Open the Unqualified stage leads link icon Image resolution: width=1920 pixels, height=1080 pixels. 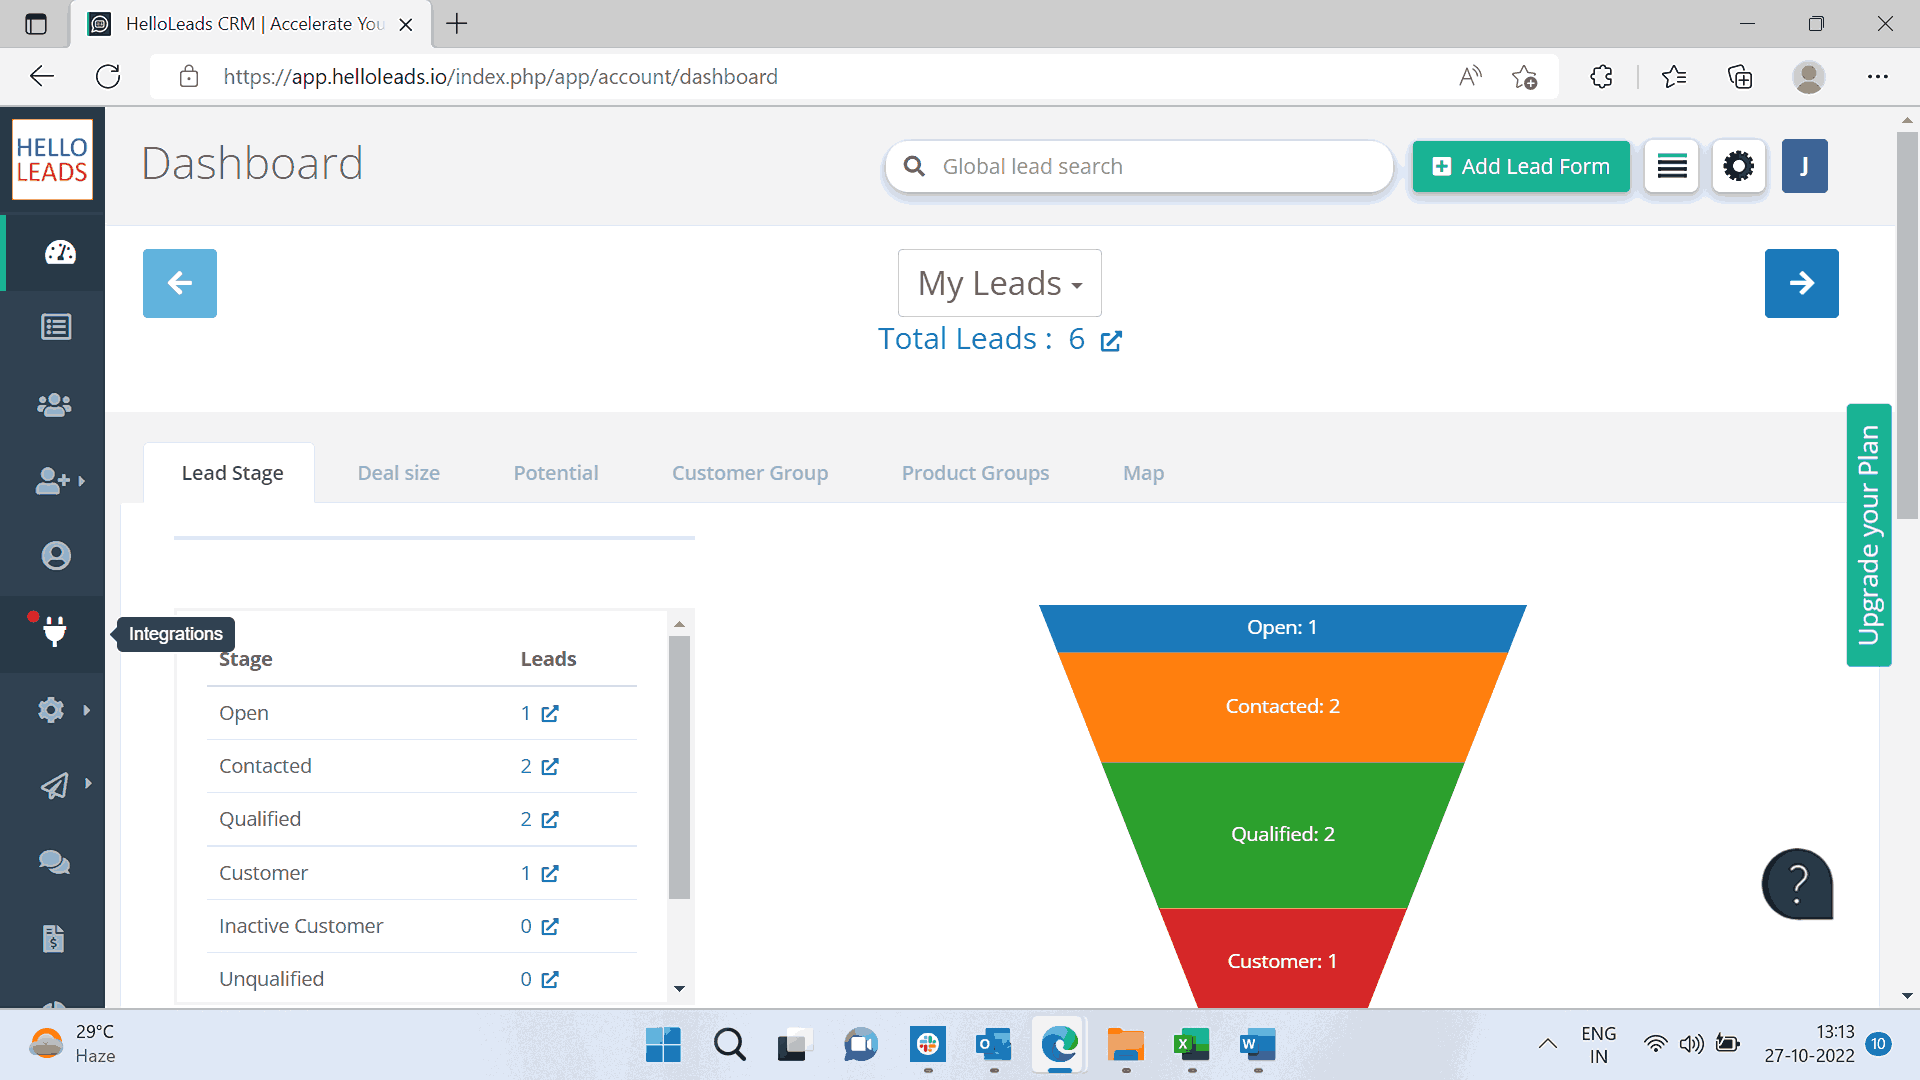pos(550,980)
